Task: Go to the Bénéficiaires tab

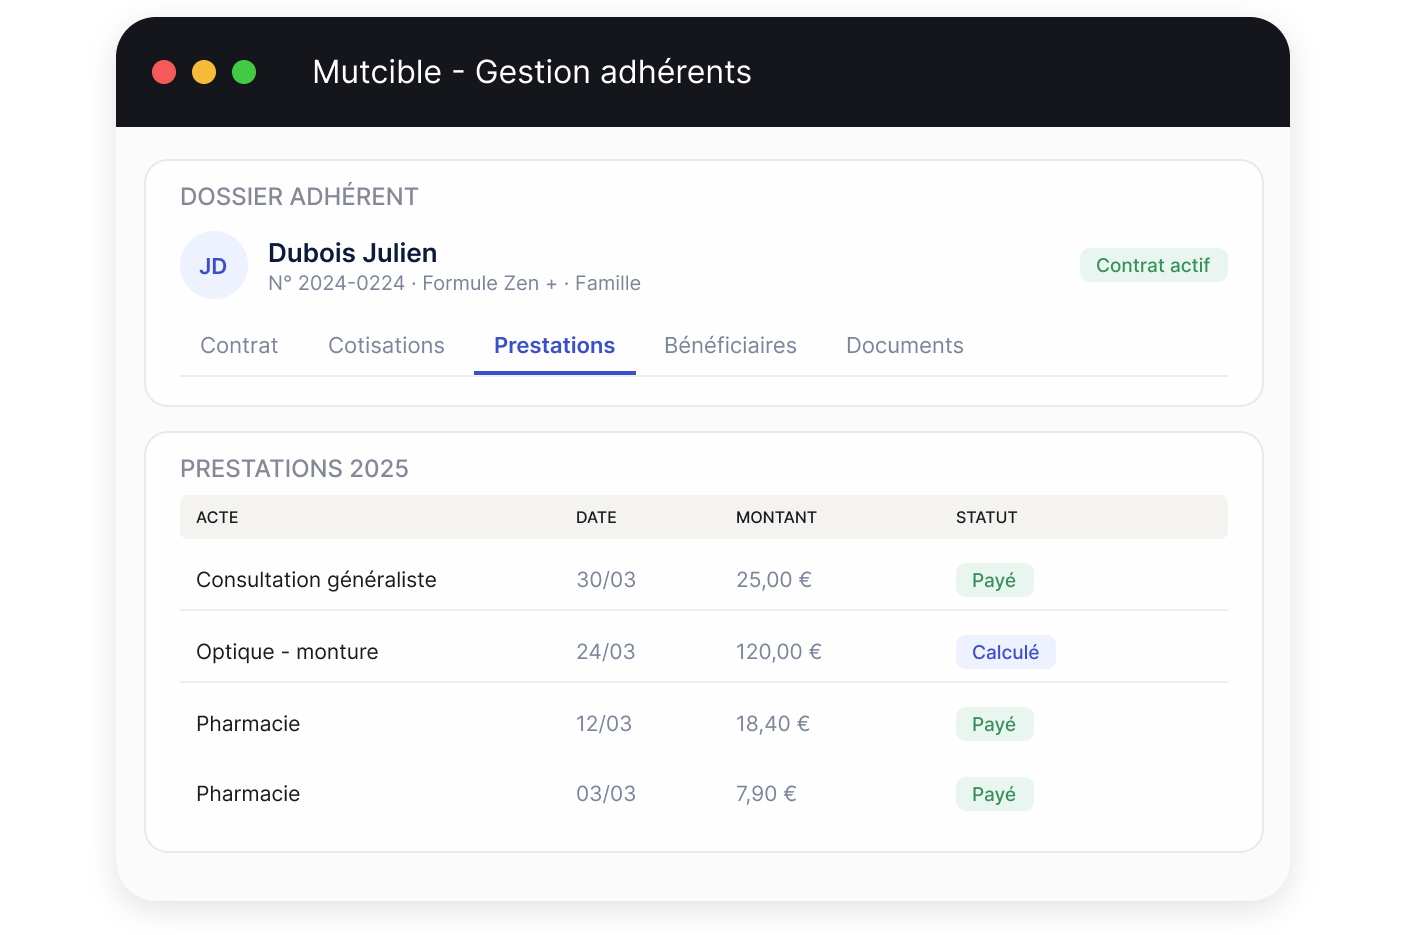Action: (x=730, y=345)
